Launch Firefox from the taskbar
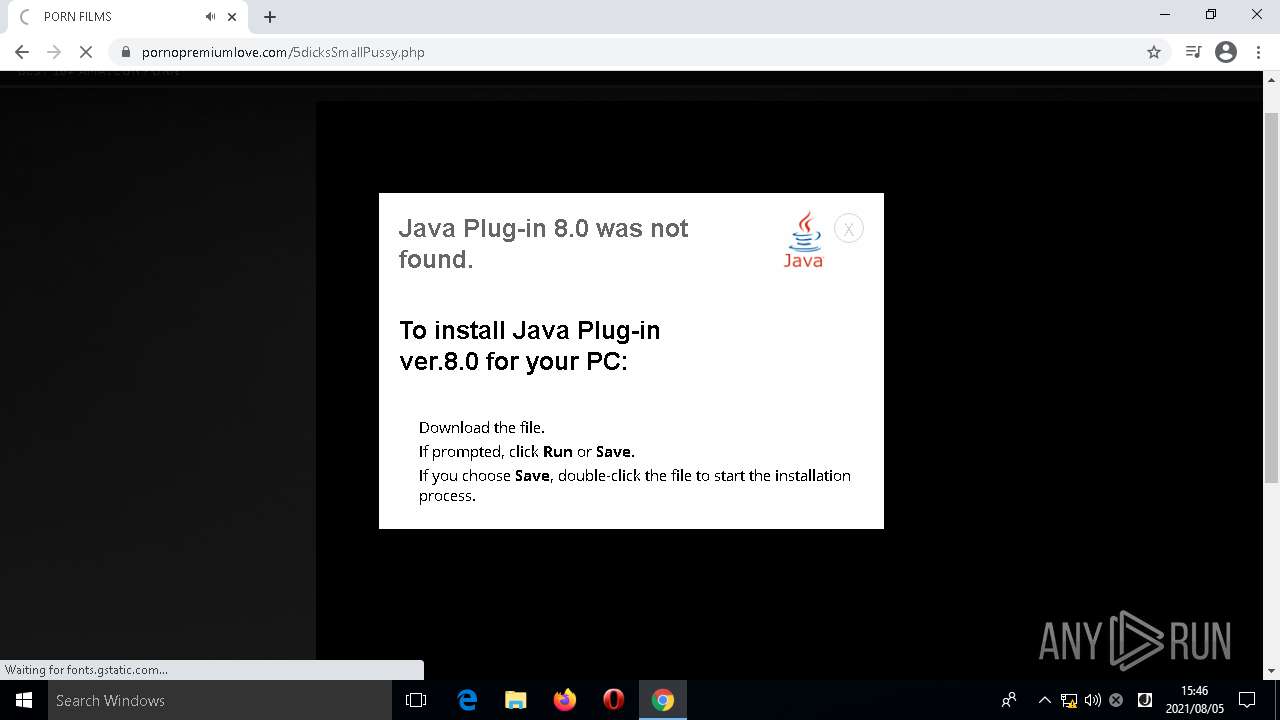The width and height of the screenshot is (1280, 720). 565,700
